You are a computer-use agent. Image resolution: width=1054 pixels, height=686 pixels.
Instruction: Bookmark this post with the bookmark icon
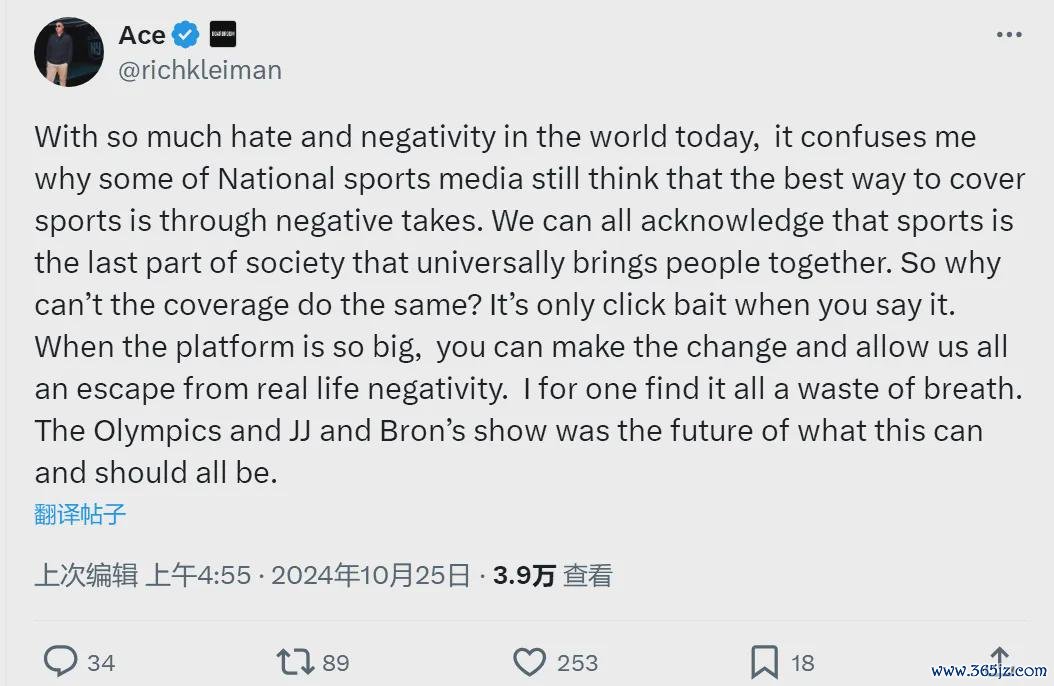pos(764,661)
